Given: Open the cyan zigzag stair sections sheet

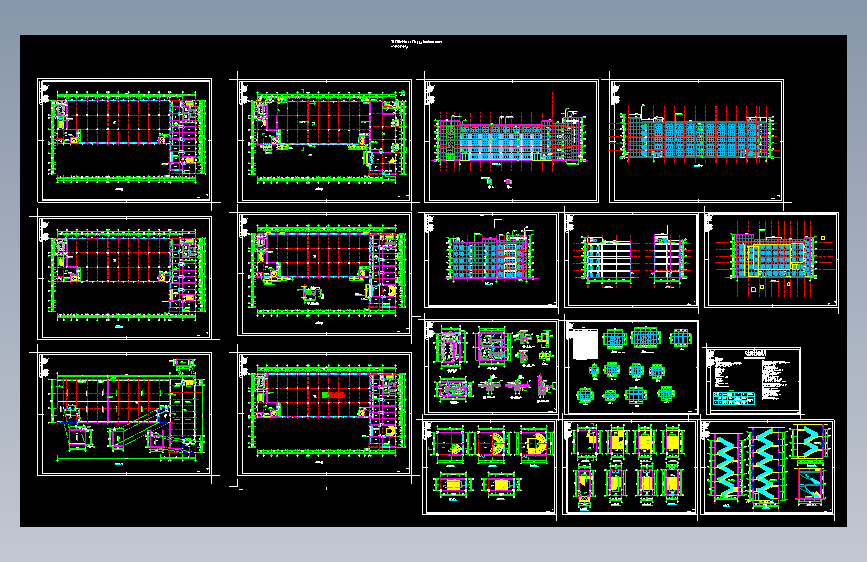Looking at the screenshot, I should pyautogui.click(x=767, y=467).
